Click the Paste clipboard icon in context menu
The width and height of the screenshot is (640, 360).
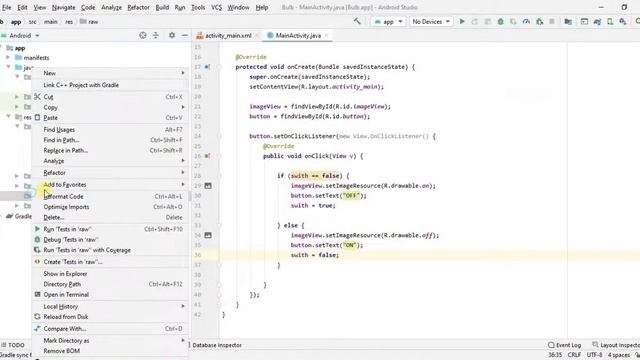pyautogui.click(x=37, y=118)
